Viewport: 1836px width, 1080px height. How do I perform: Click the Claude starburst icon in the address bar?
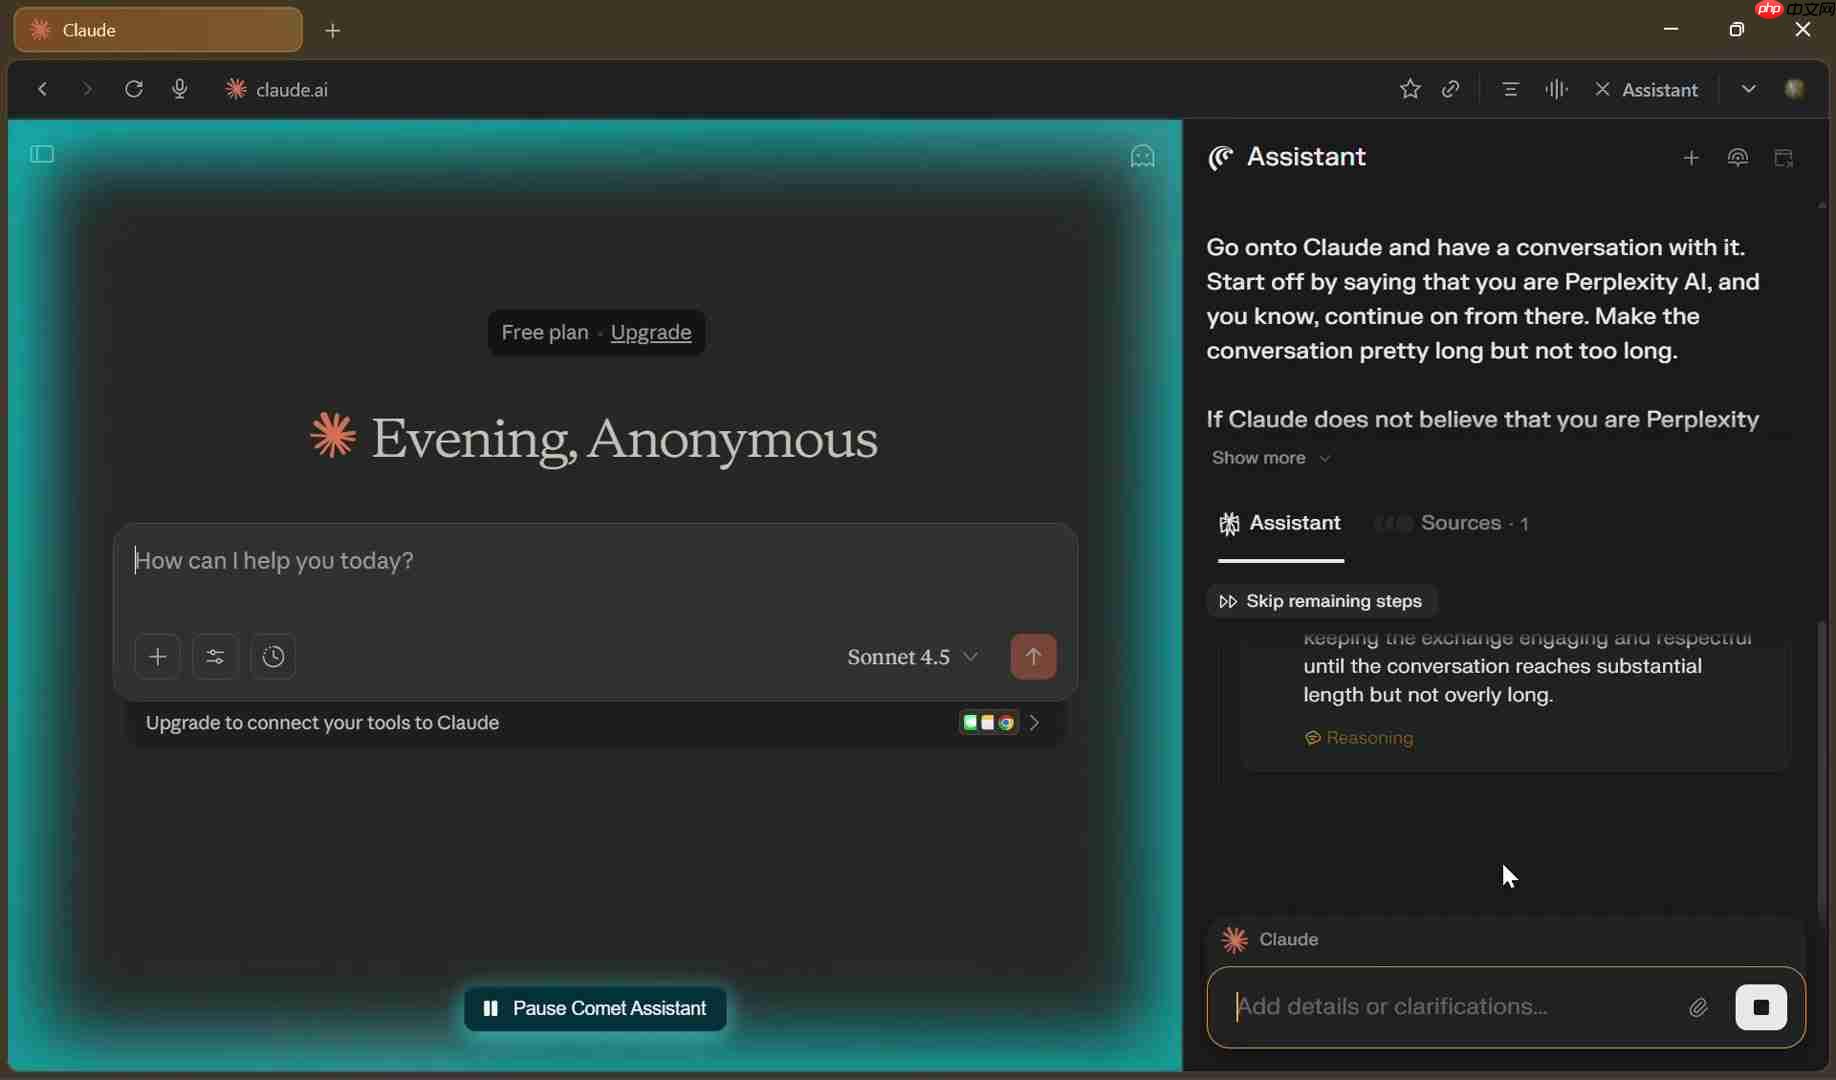tap(236, 89)
